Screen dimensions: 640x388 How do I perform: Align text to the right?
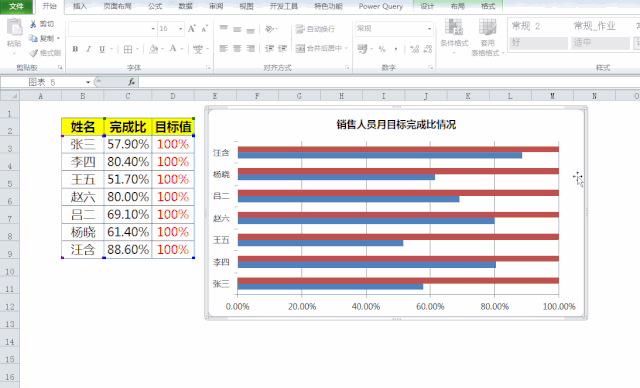point(251,49)
